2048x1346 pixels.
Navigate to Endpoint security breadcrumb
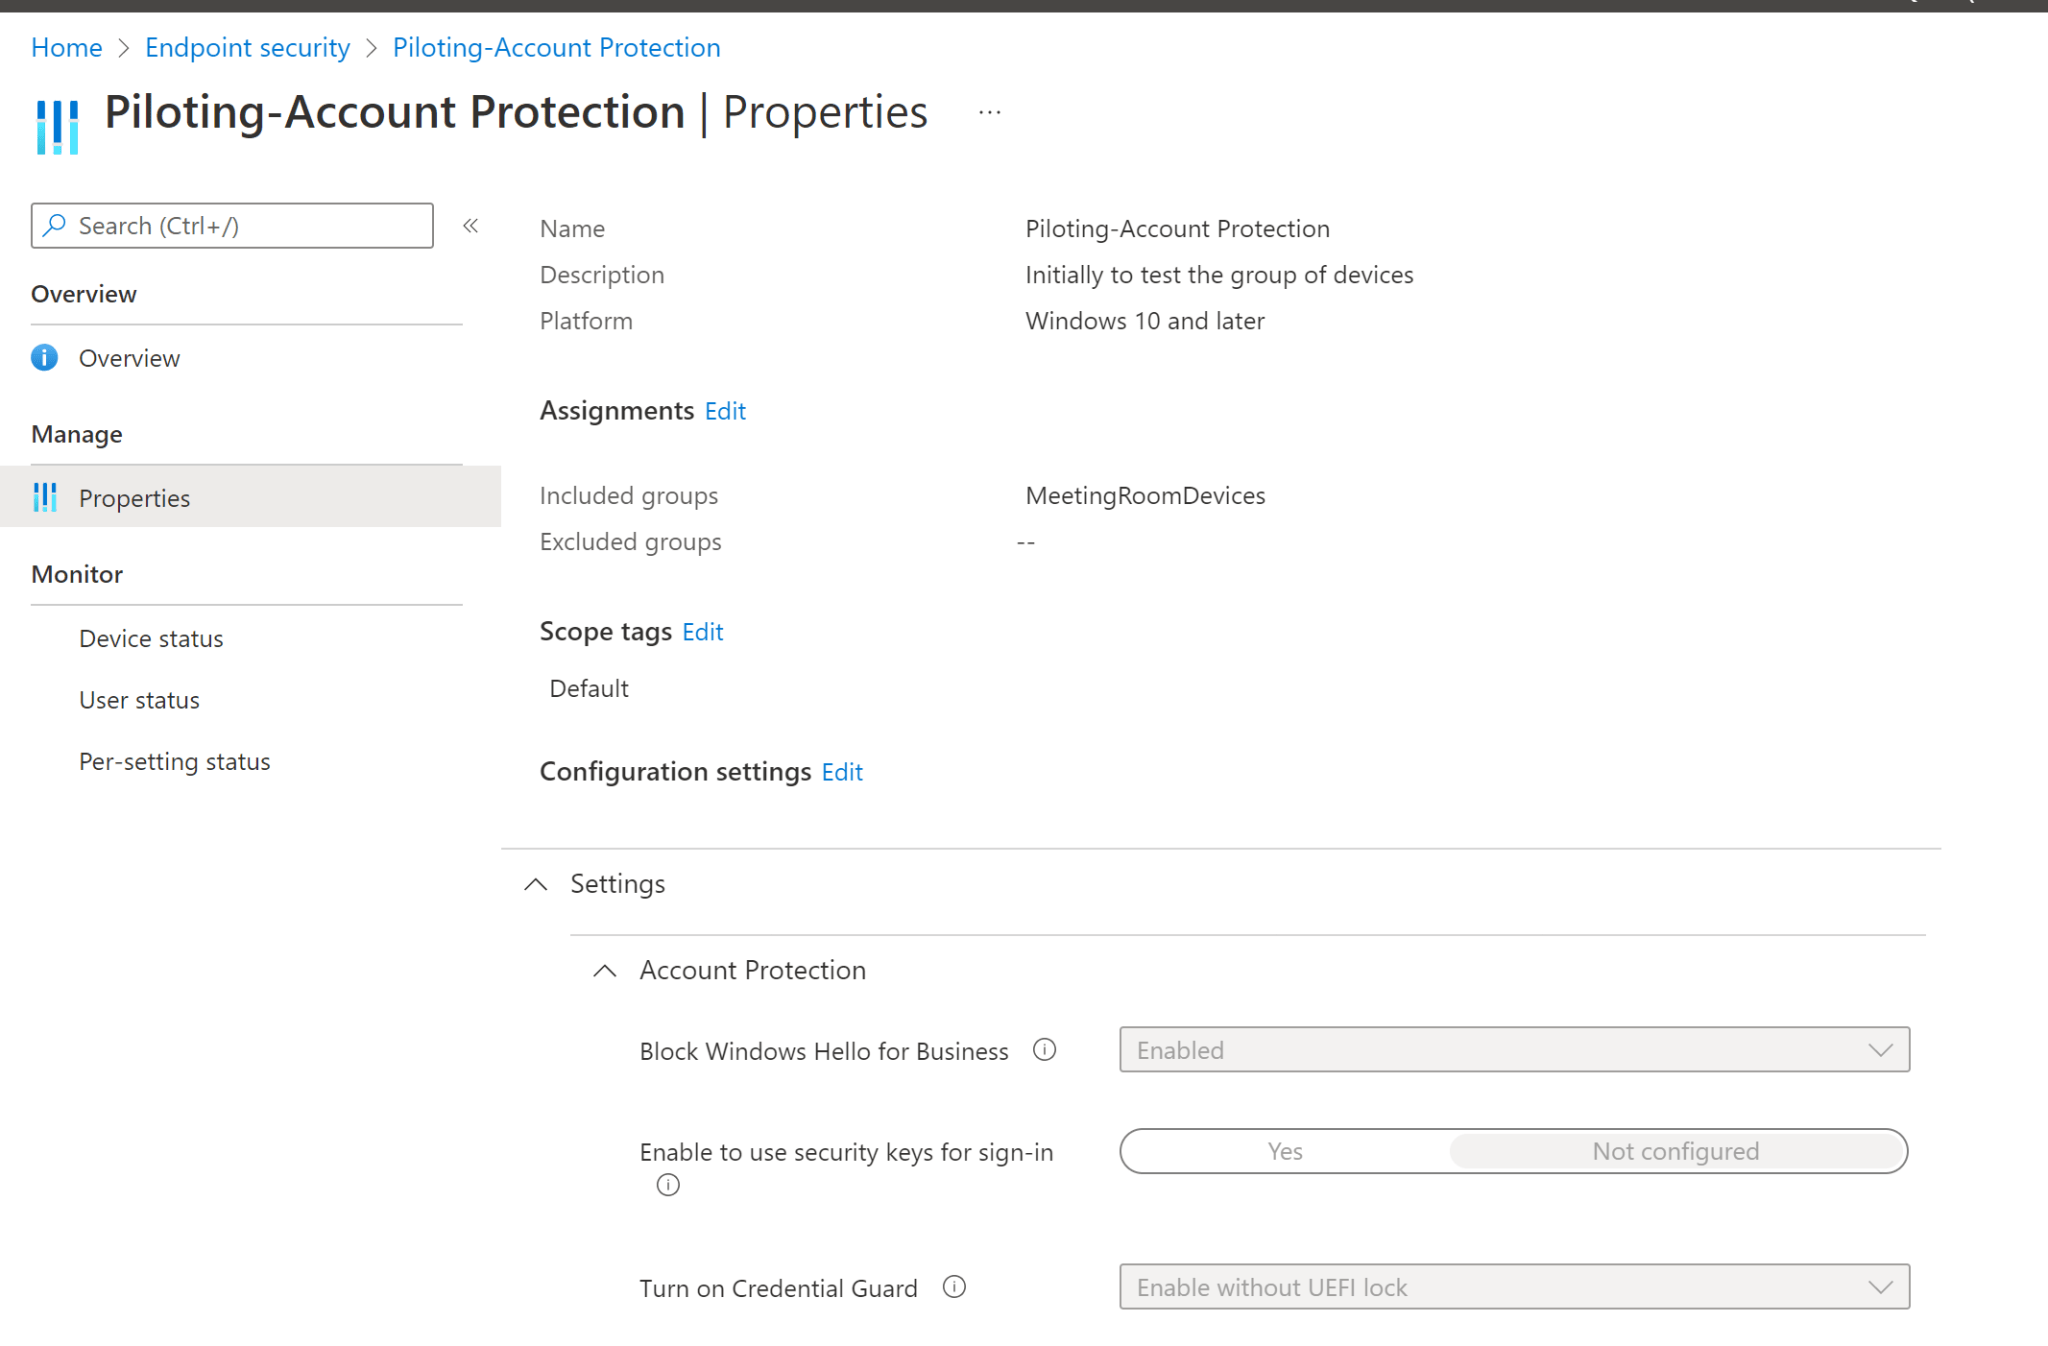247,47
